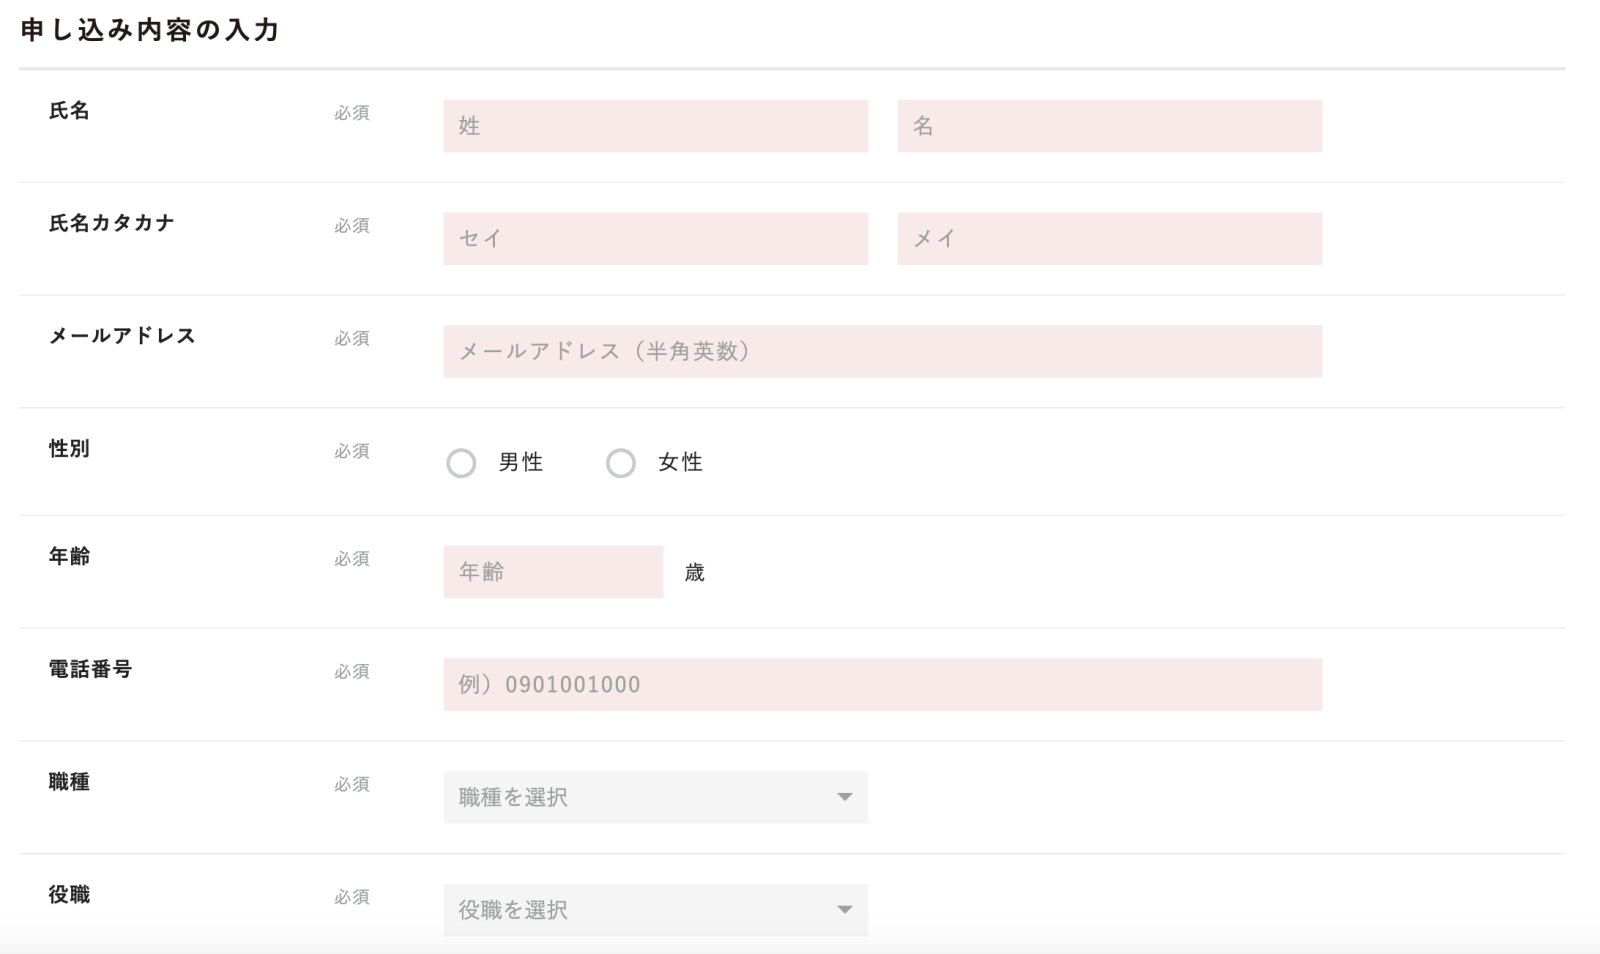Click the 歳 unit text beside age

pos(695,573)
